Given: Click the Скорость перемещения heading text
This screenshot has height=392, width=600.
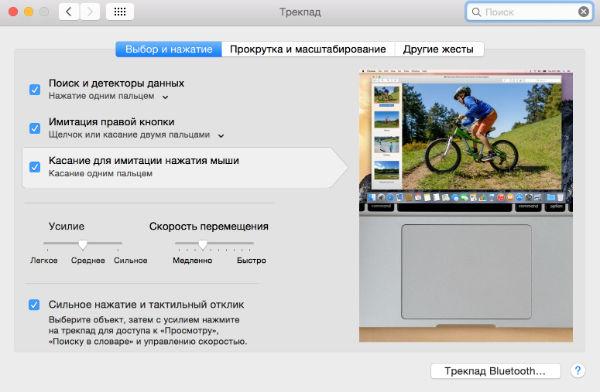Looking at the screenshot, I should pos(209,226).
